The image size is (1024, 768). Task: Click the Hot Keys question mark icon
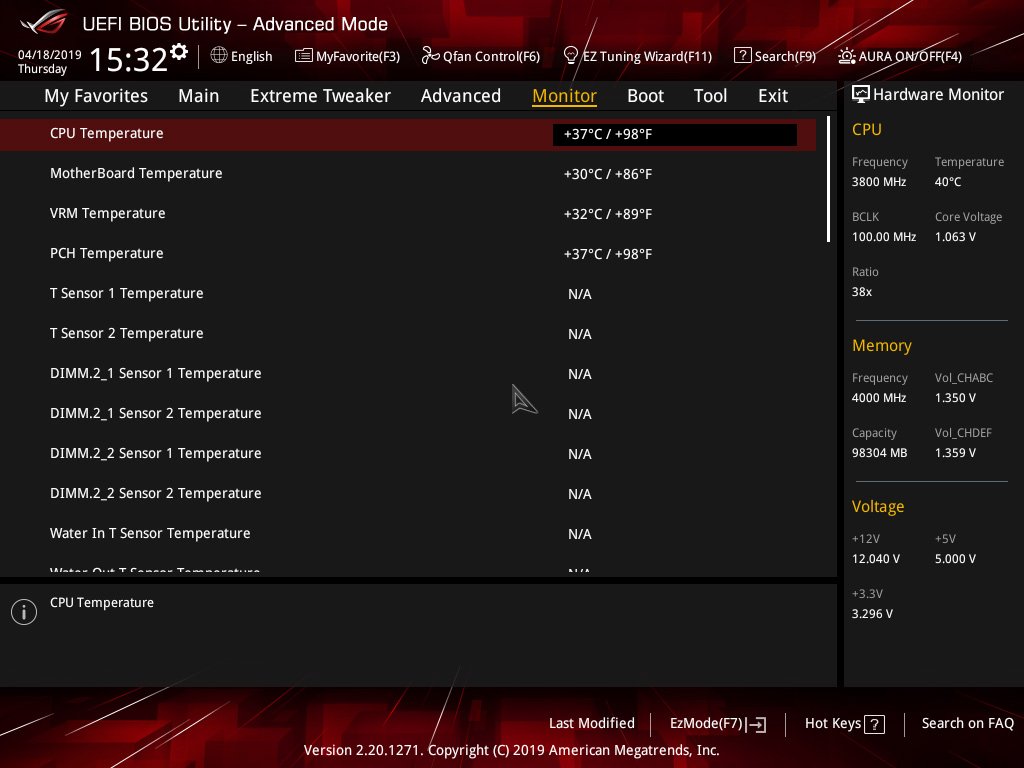click(874, 724)
